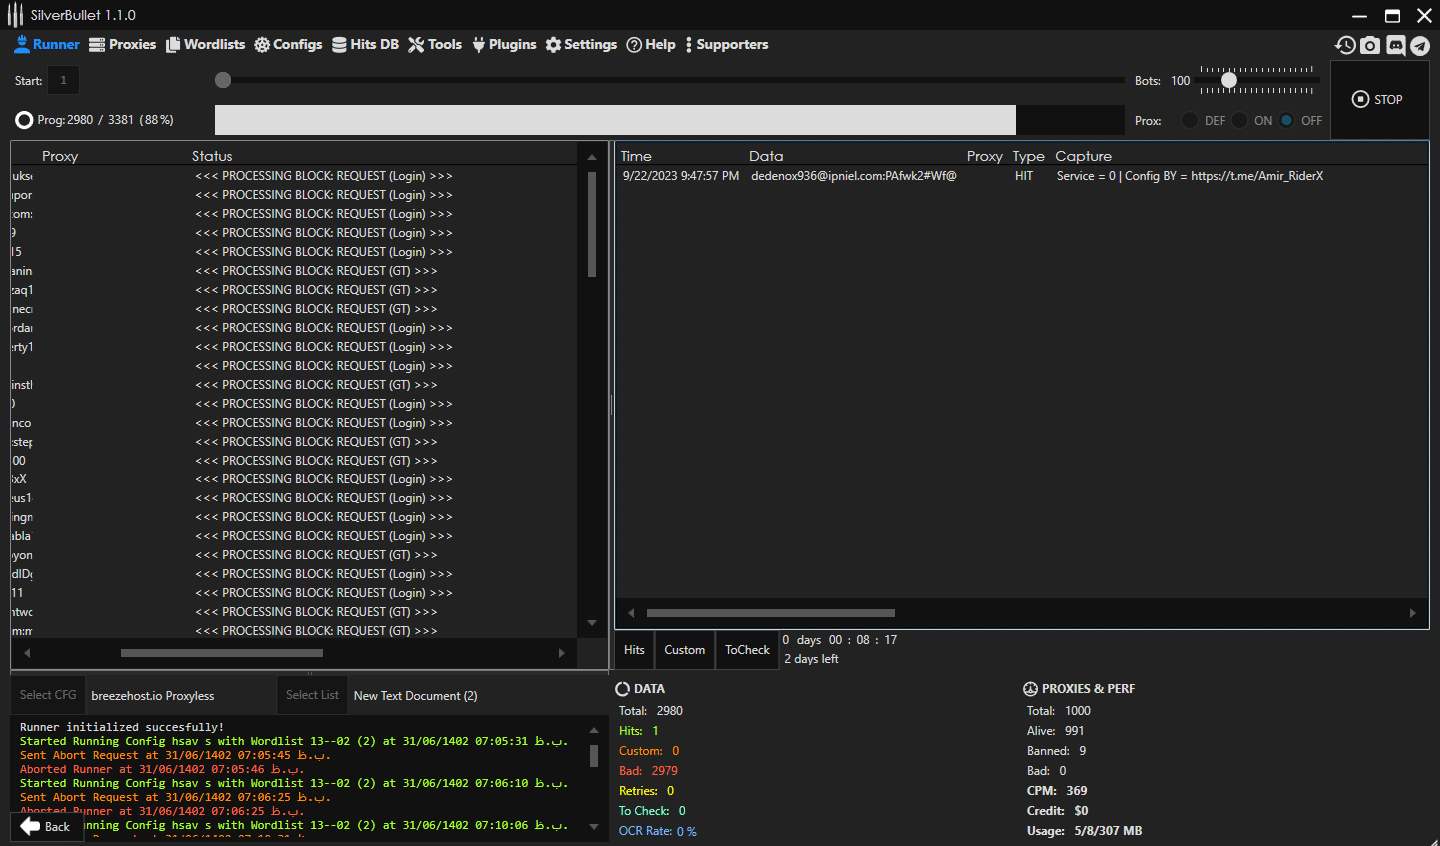Click the Start number input field
Screen dimensions: 1440x846
[x=62, y=80]
